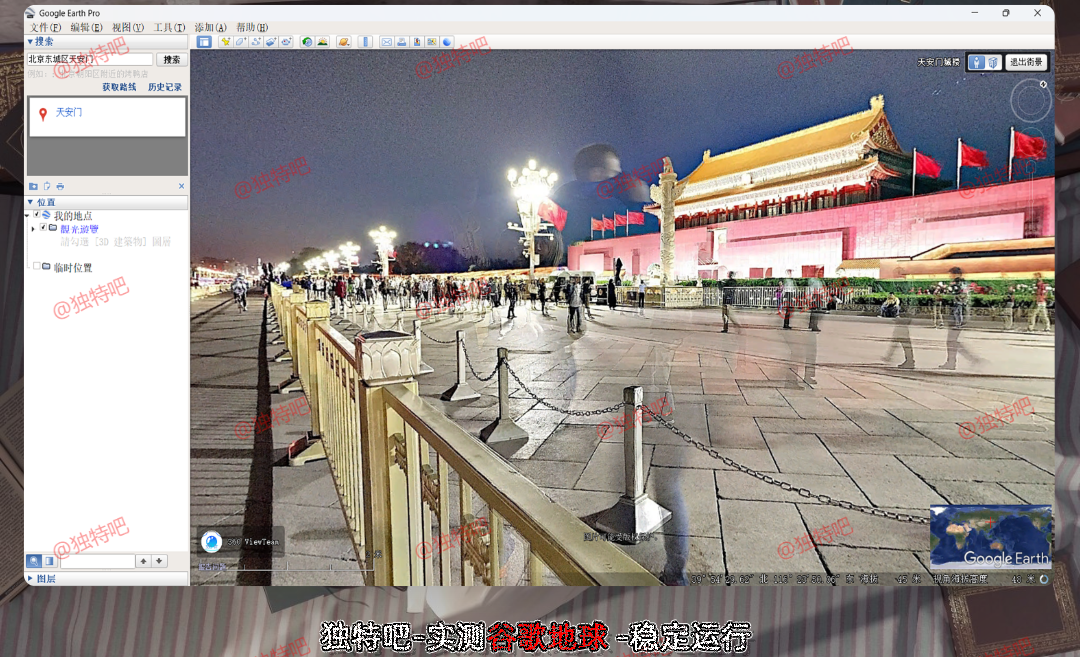1080x657 pixels.
Task: Click the 360 ViewTeam contributor name
Action: click(253, 542)
